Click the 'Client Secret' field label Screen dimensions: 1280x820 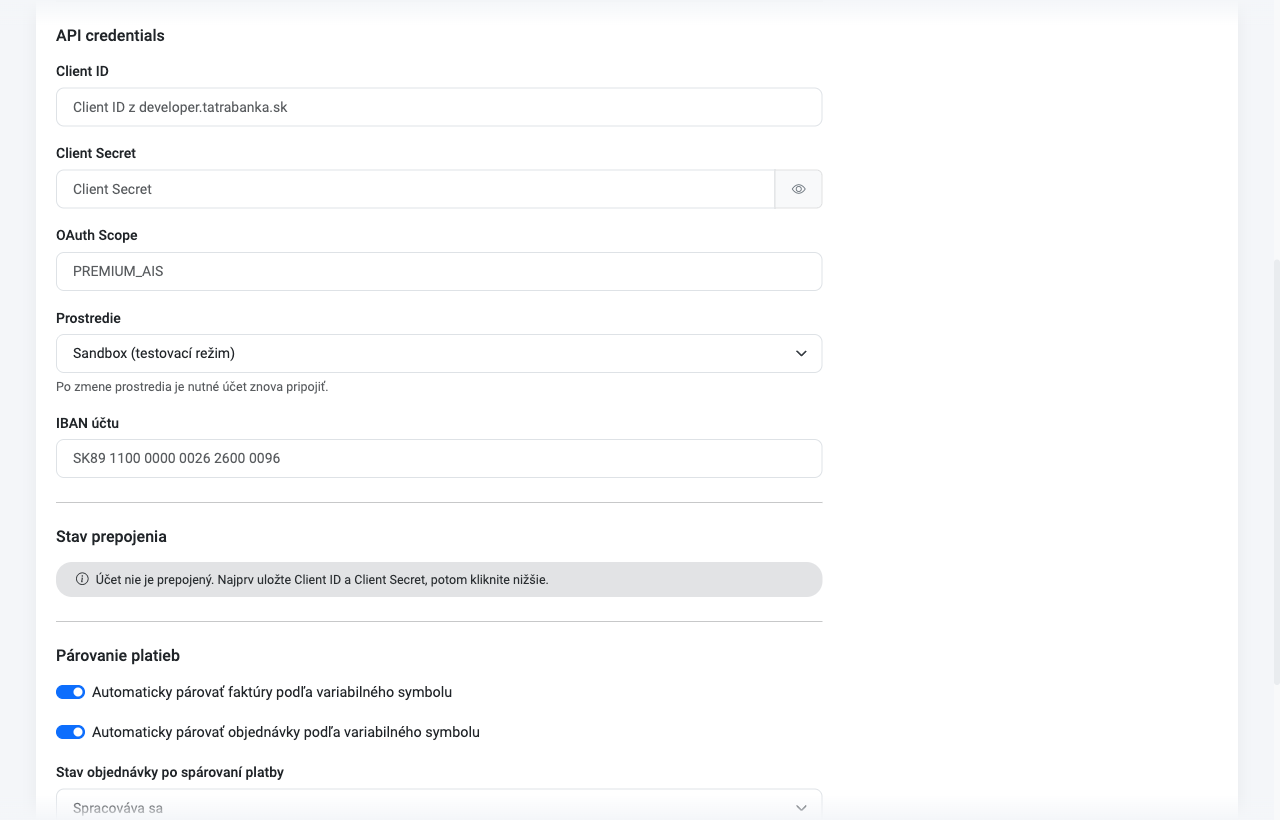[x=96, y=153]
